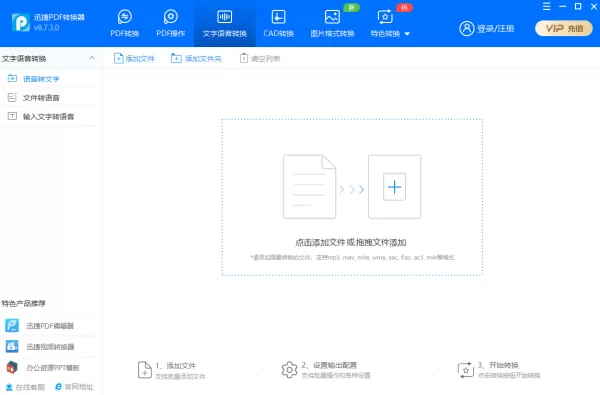Select 输入文字转语音 in sidebar
The height and width of the screenshot is (395, 600).
51,116
